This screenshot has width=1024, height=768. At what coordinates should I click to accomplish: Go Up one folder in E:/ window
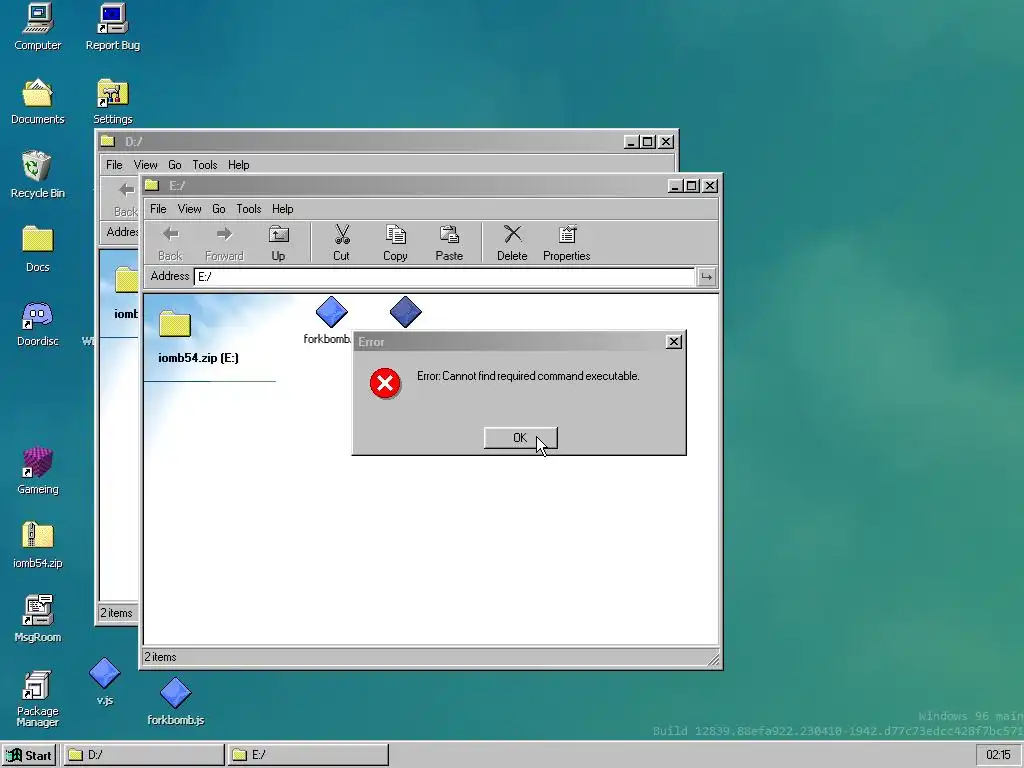click(278, 243)
